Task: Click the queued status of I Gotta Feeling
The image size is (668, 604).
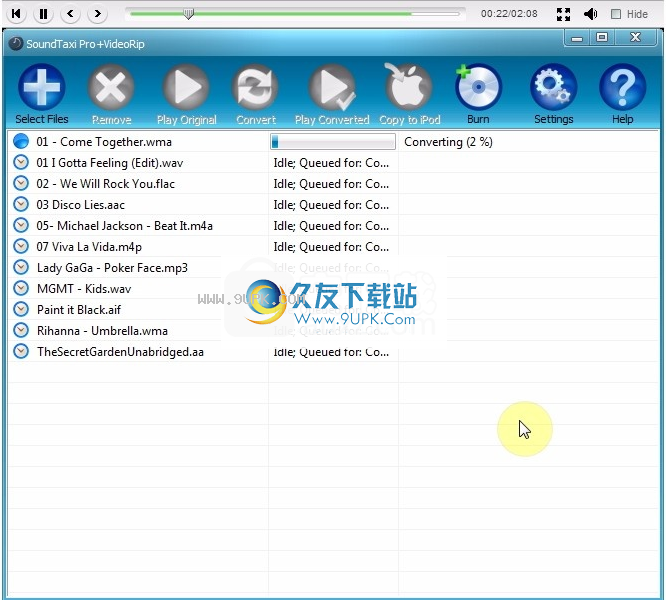Action: point(331,163)
